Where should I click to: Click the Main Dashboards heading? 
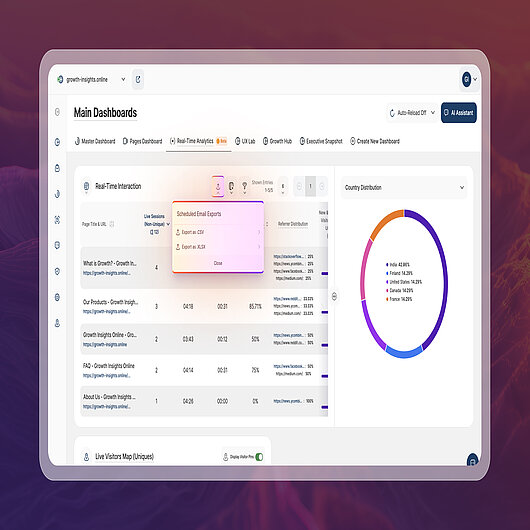click(105, 113)
